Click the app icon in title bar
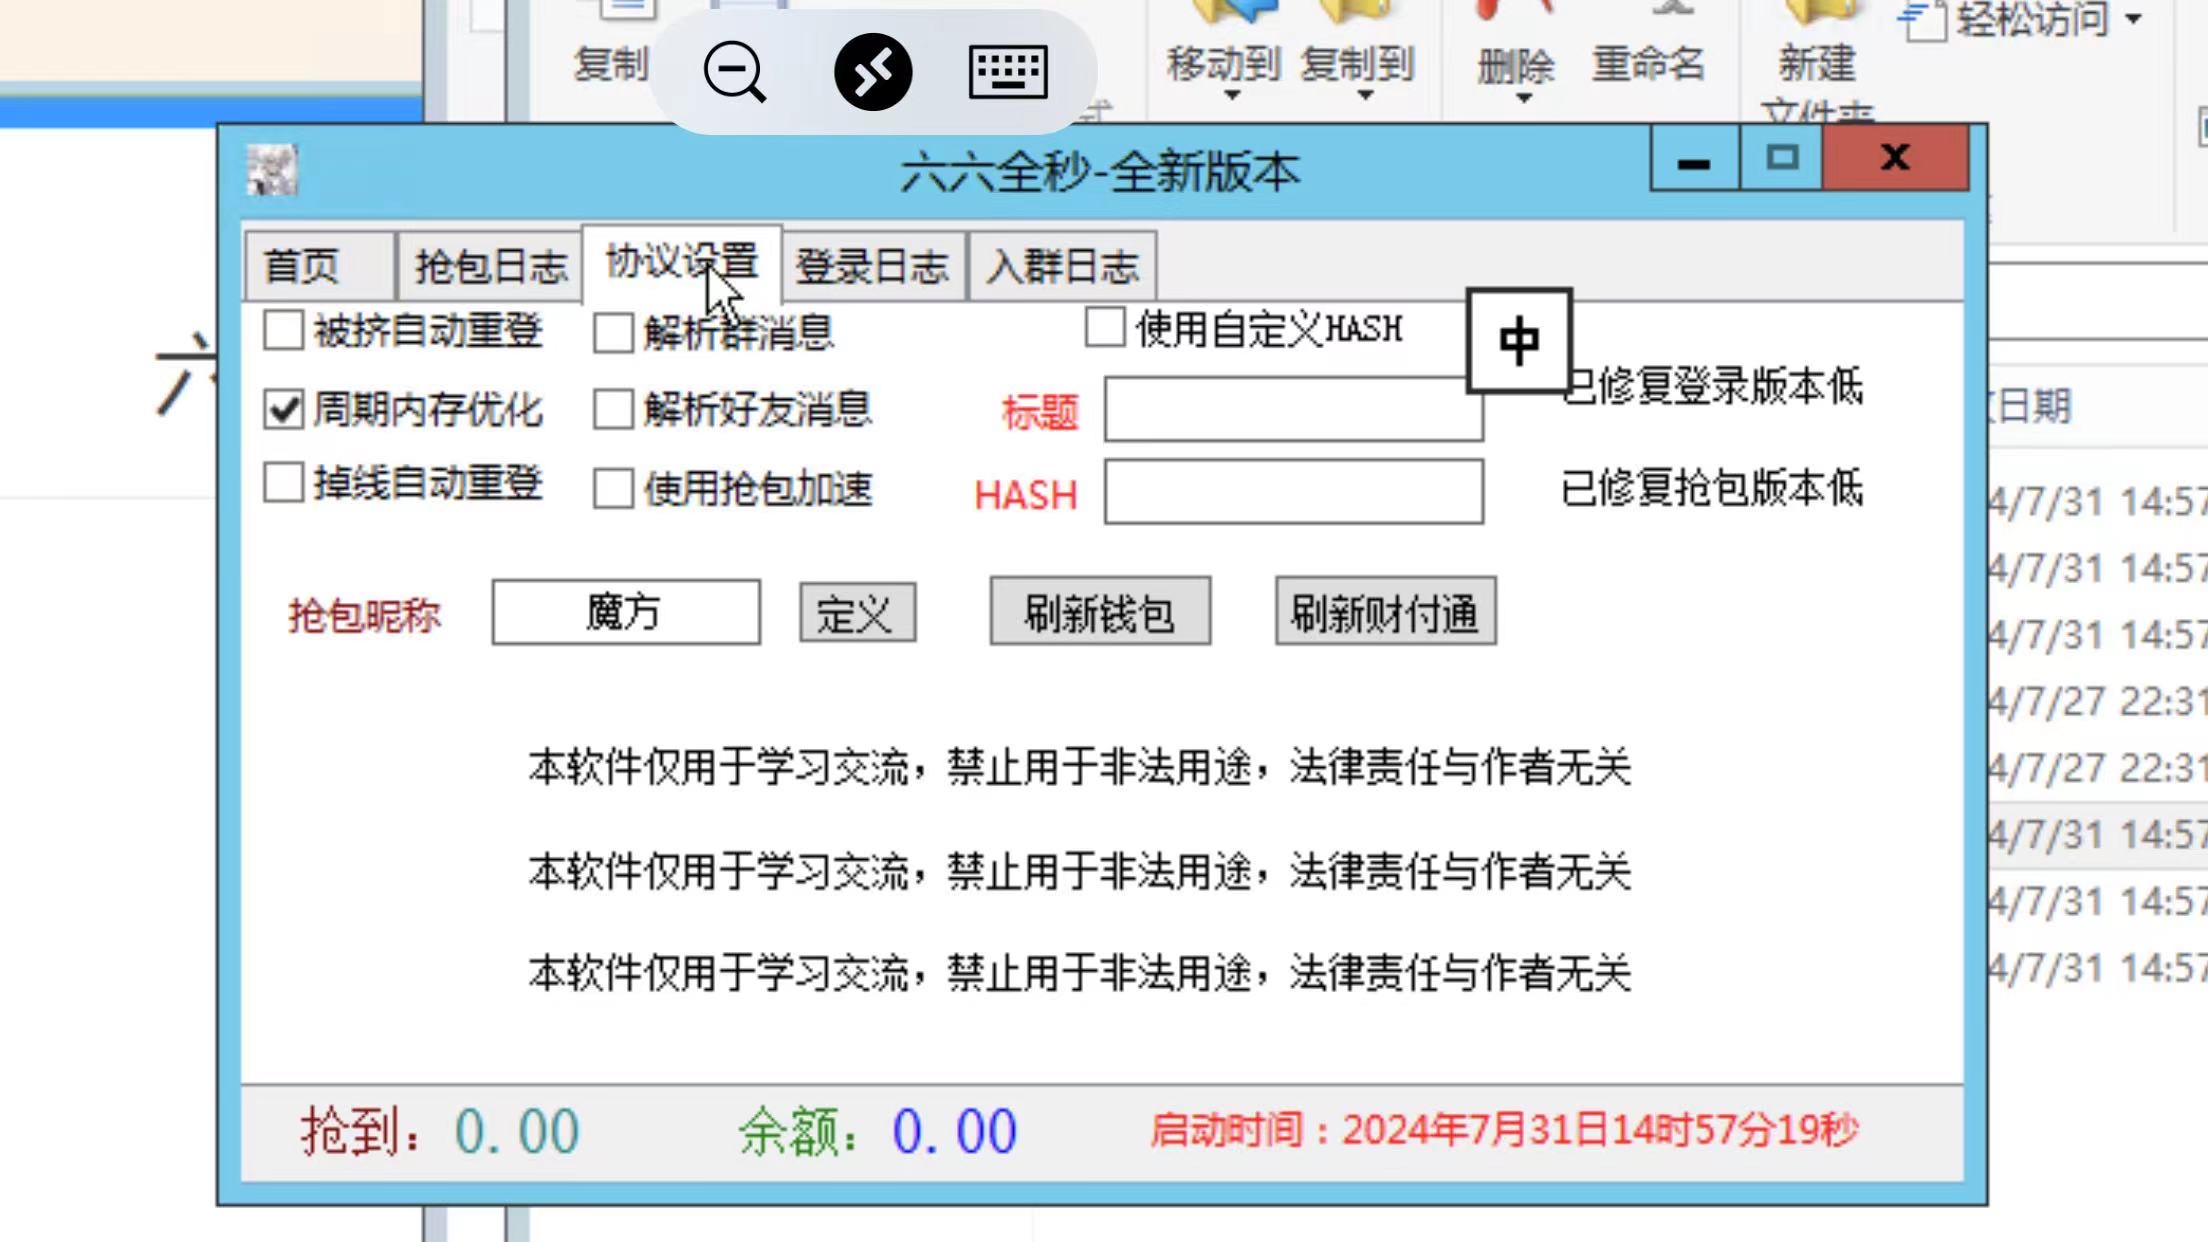 click(x=272, y=169)
